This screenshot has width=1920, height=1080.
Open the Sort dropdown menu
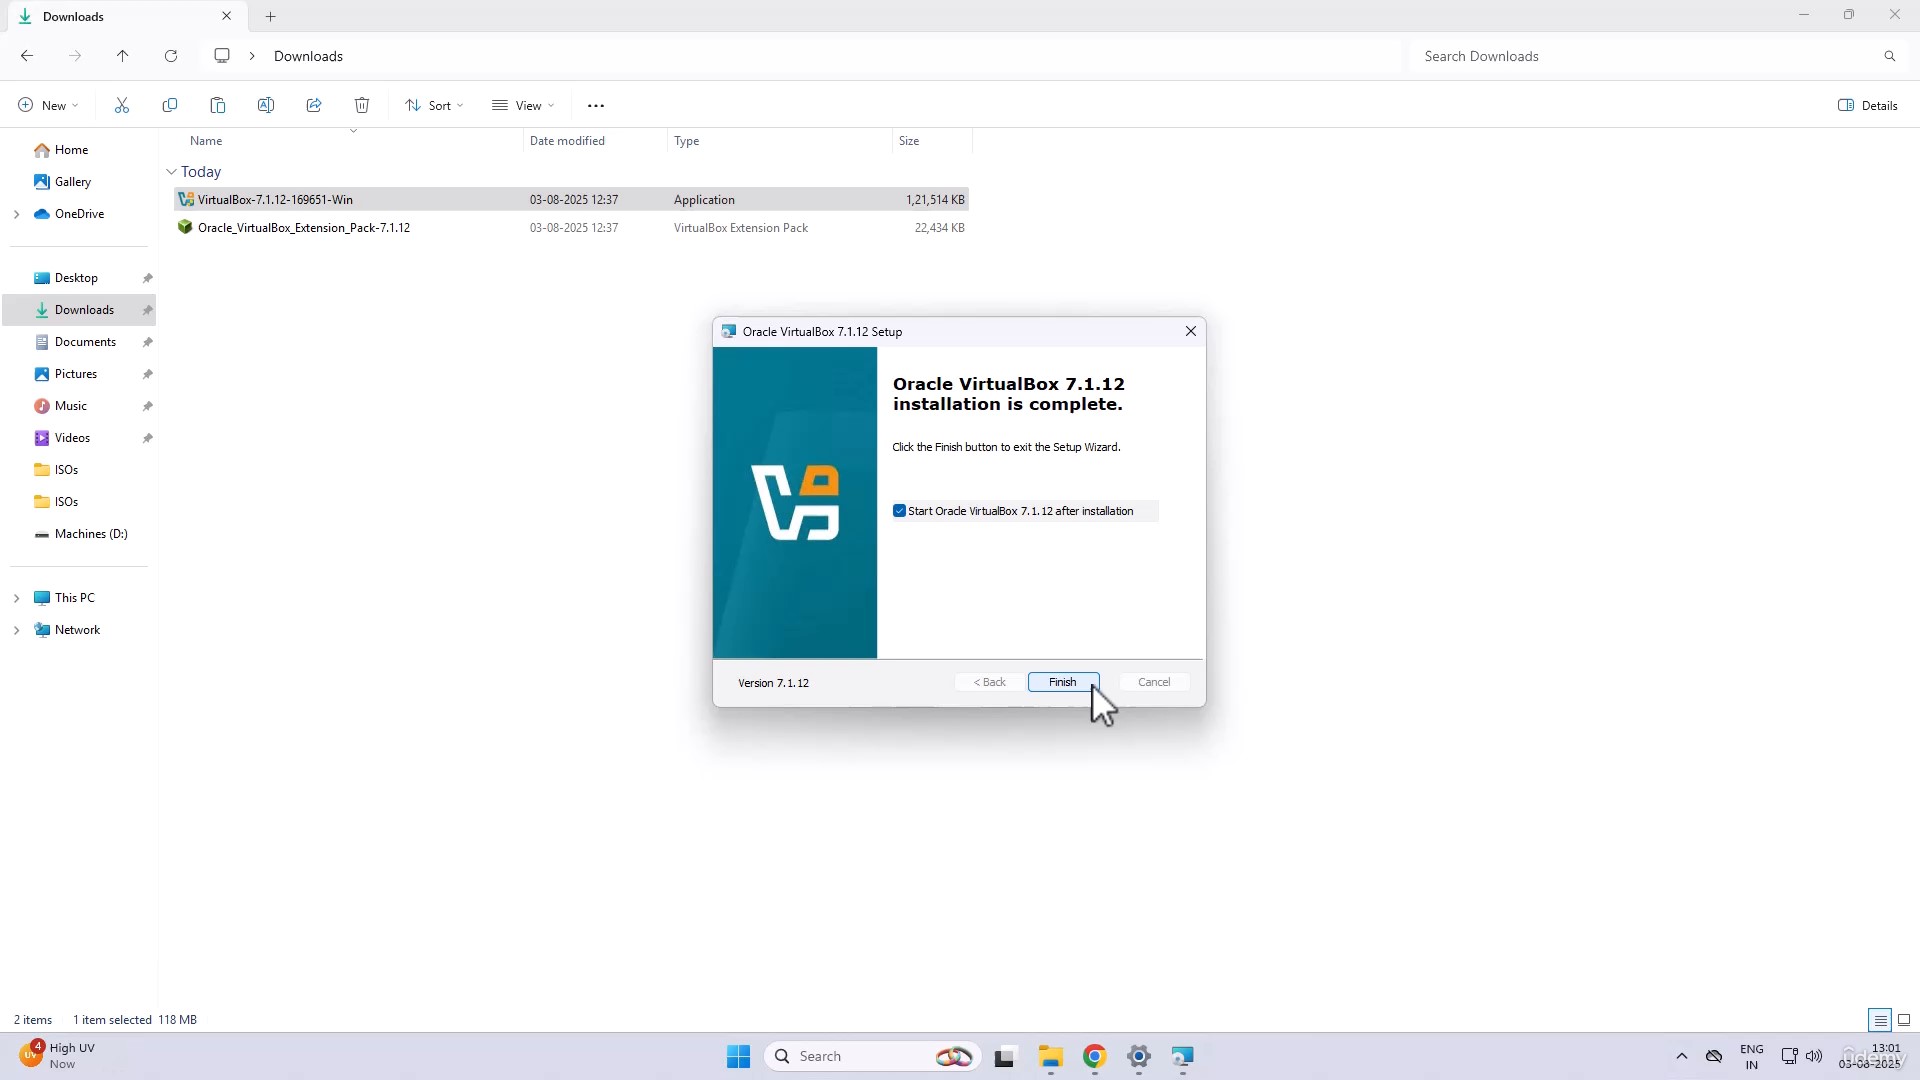tap(434, 105)
